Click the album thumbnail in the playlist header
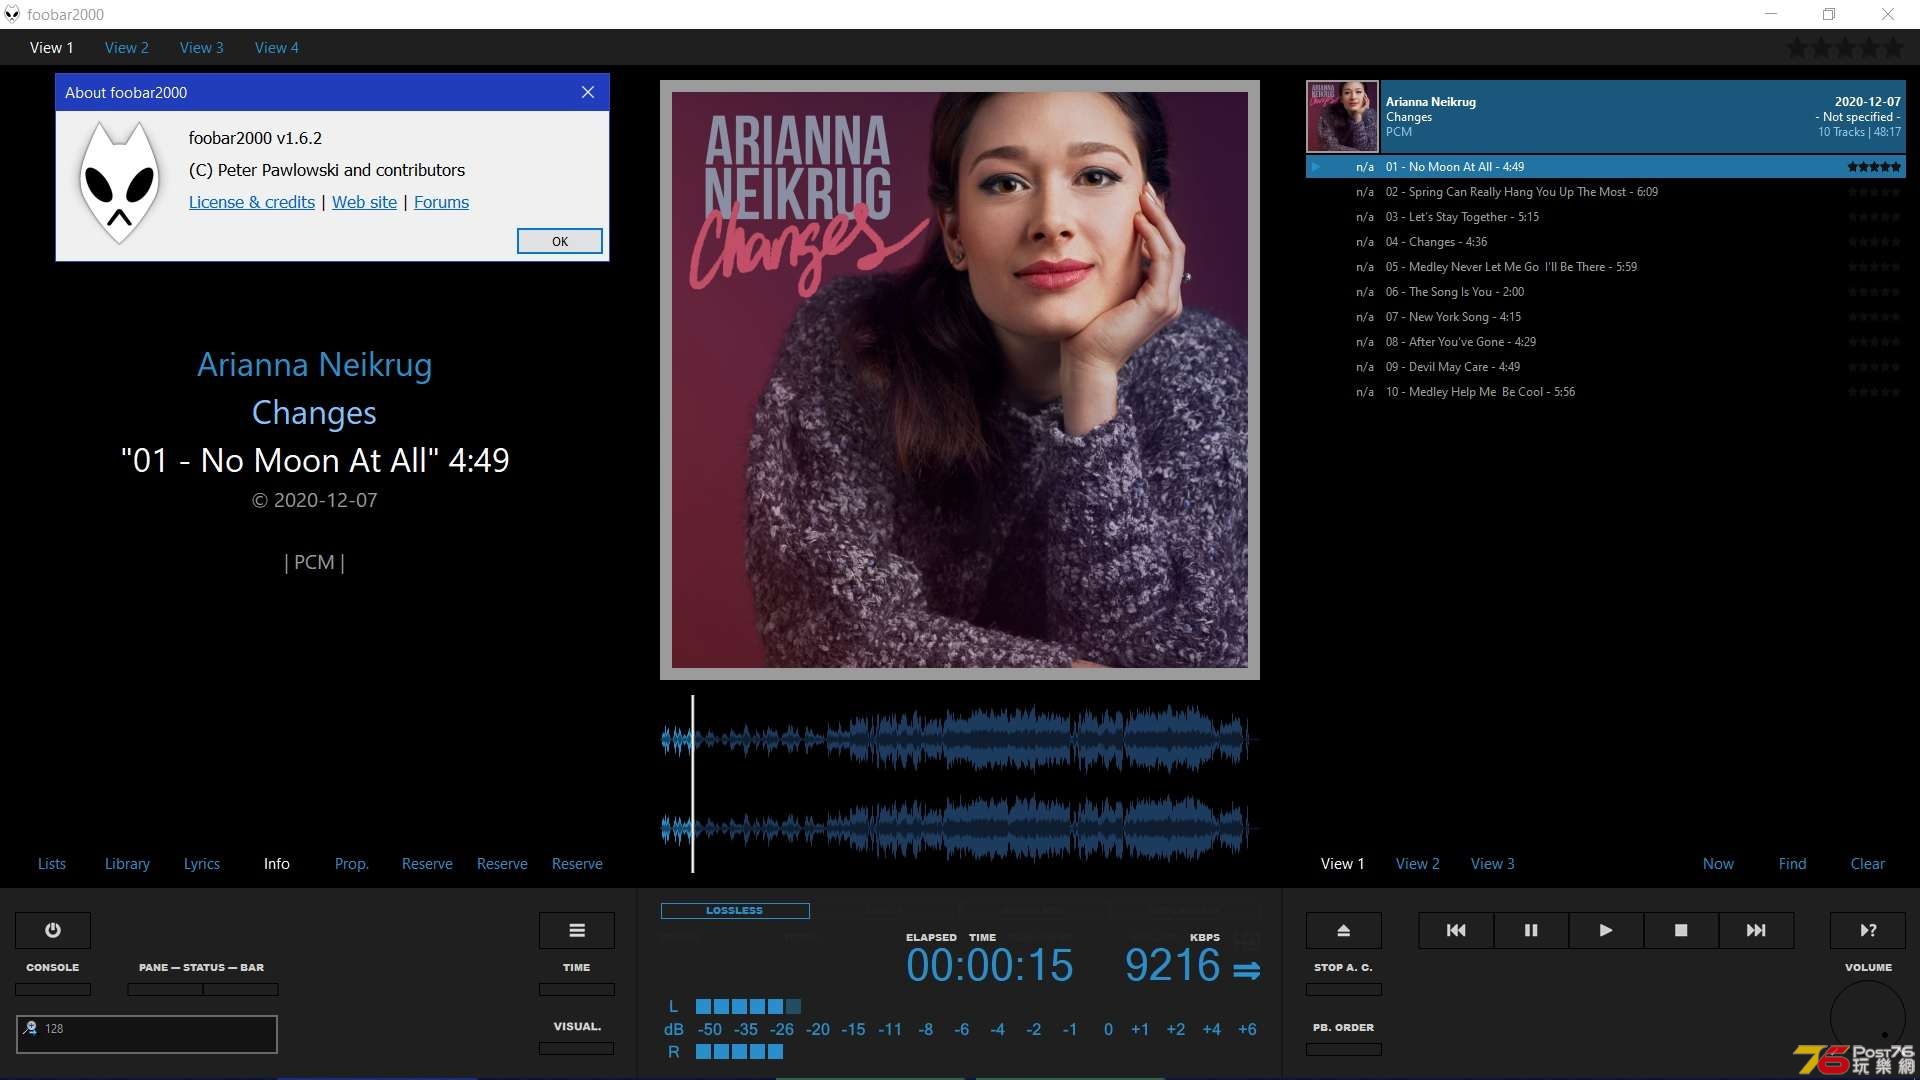The width and height of the screenshot is (1920, 1080). 1342,116
